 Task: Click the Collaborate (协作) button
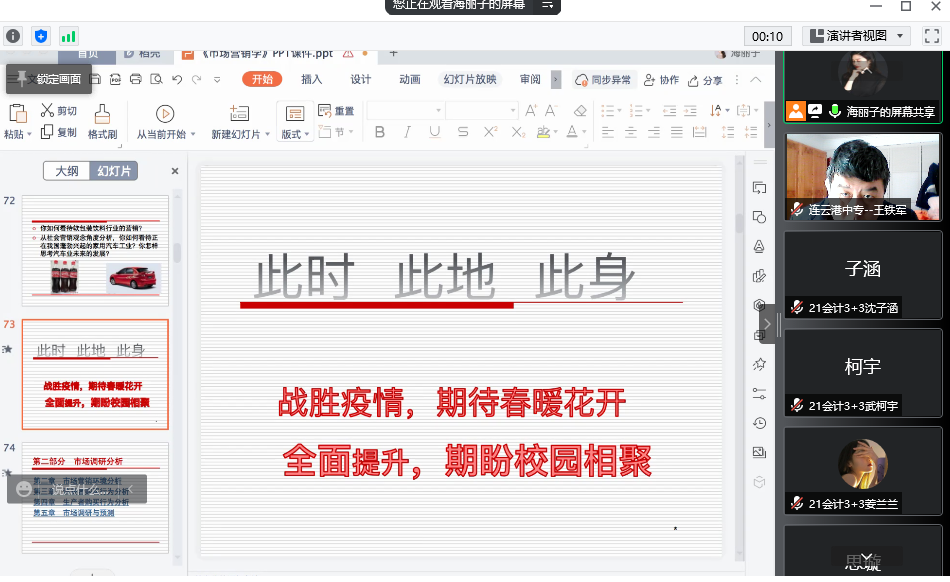click(662, 80)
